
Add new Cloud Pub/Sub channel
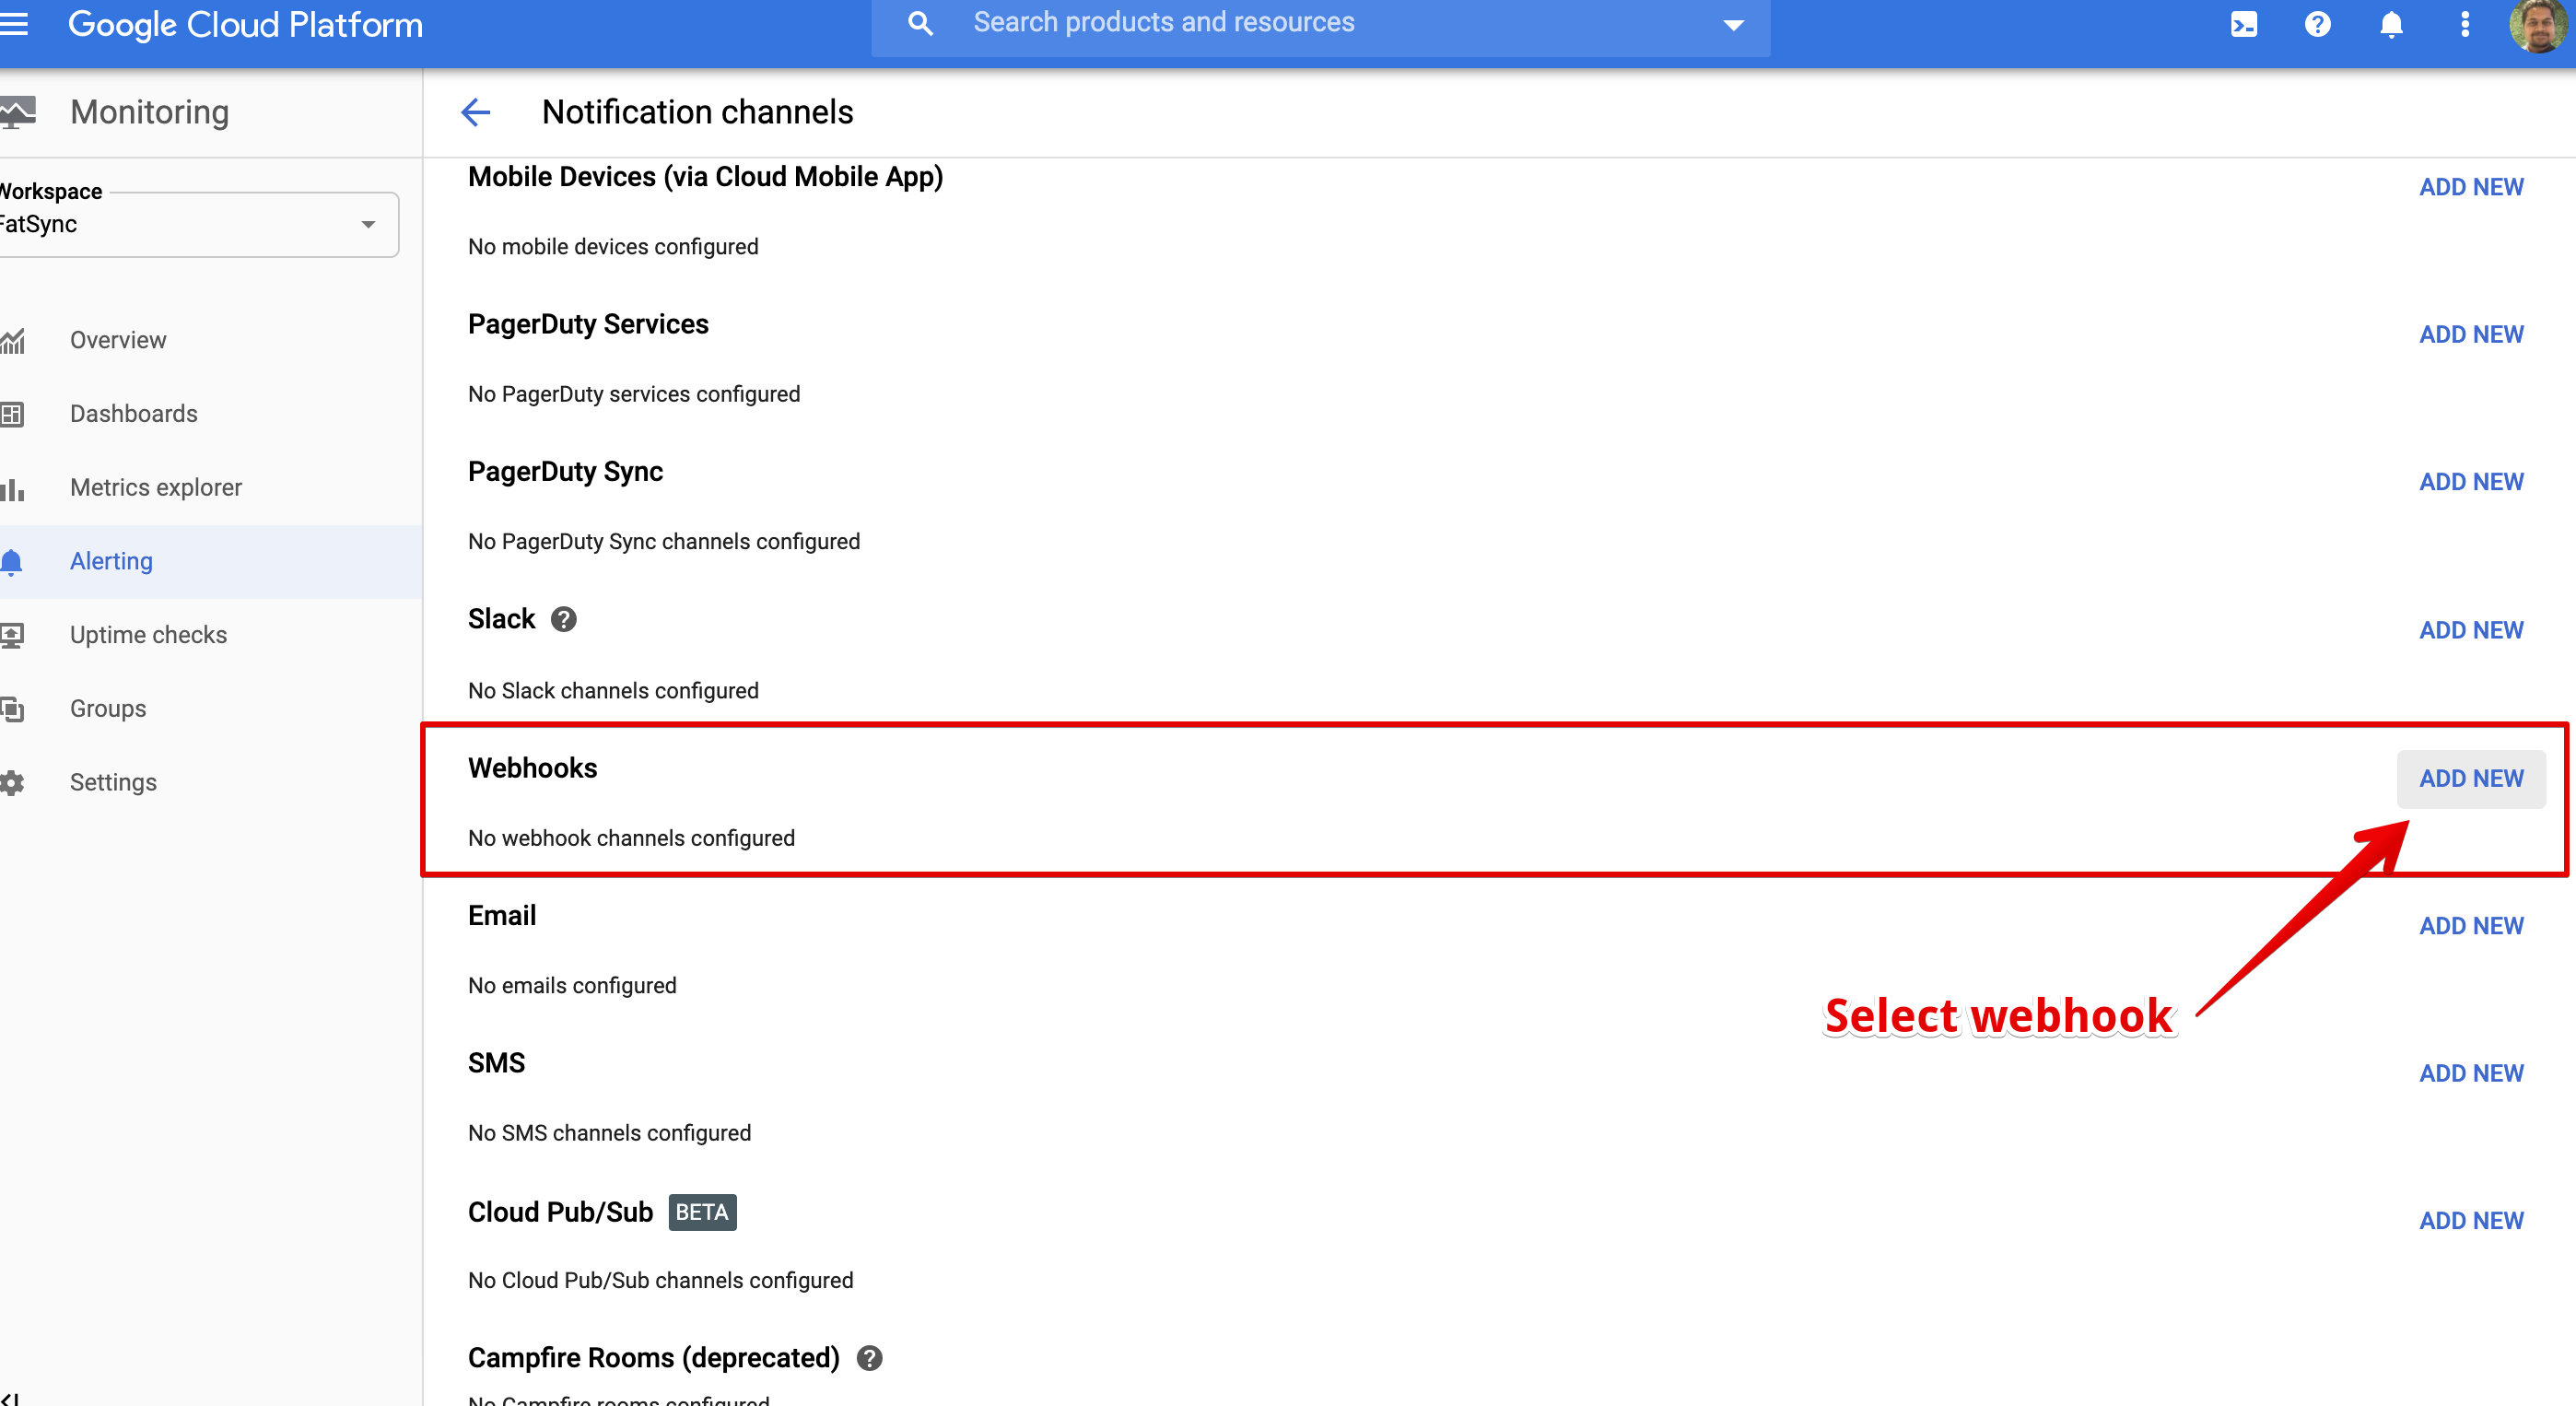pyautogui.click(x=2470, y=1220)
